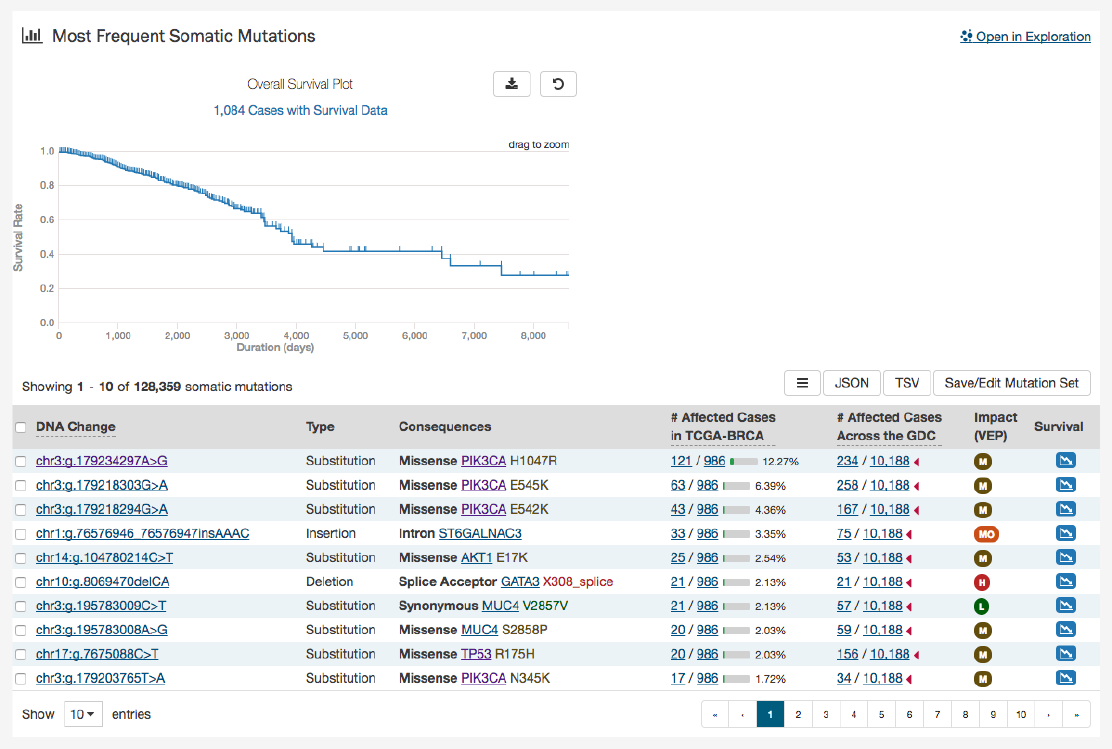Show survival plot for TP53 R175H row
Screen dimensions: 1112x749
[1065, 654]
